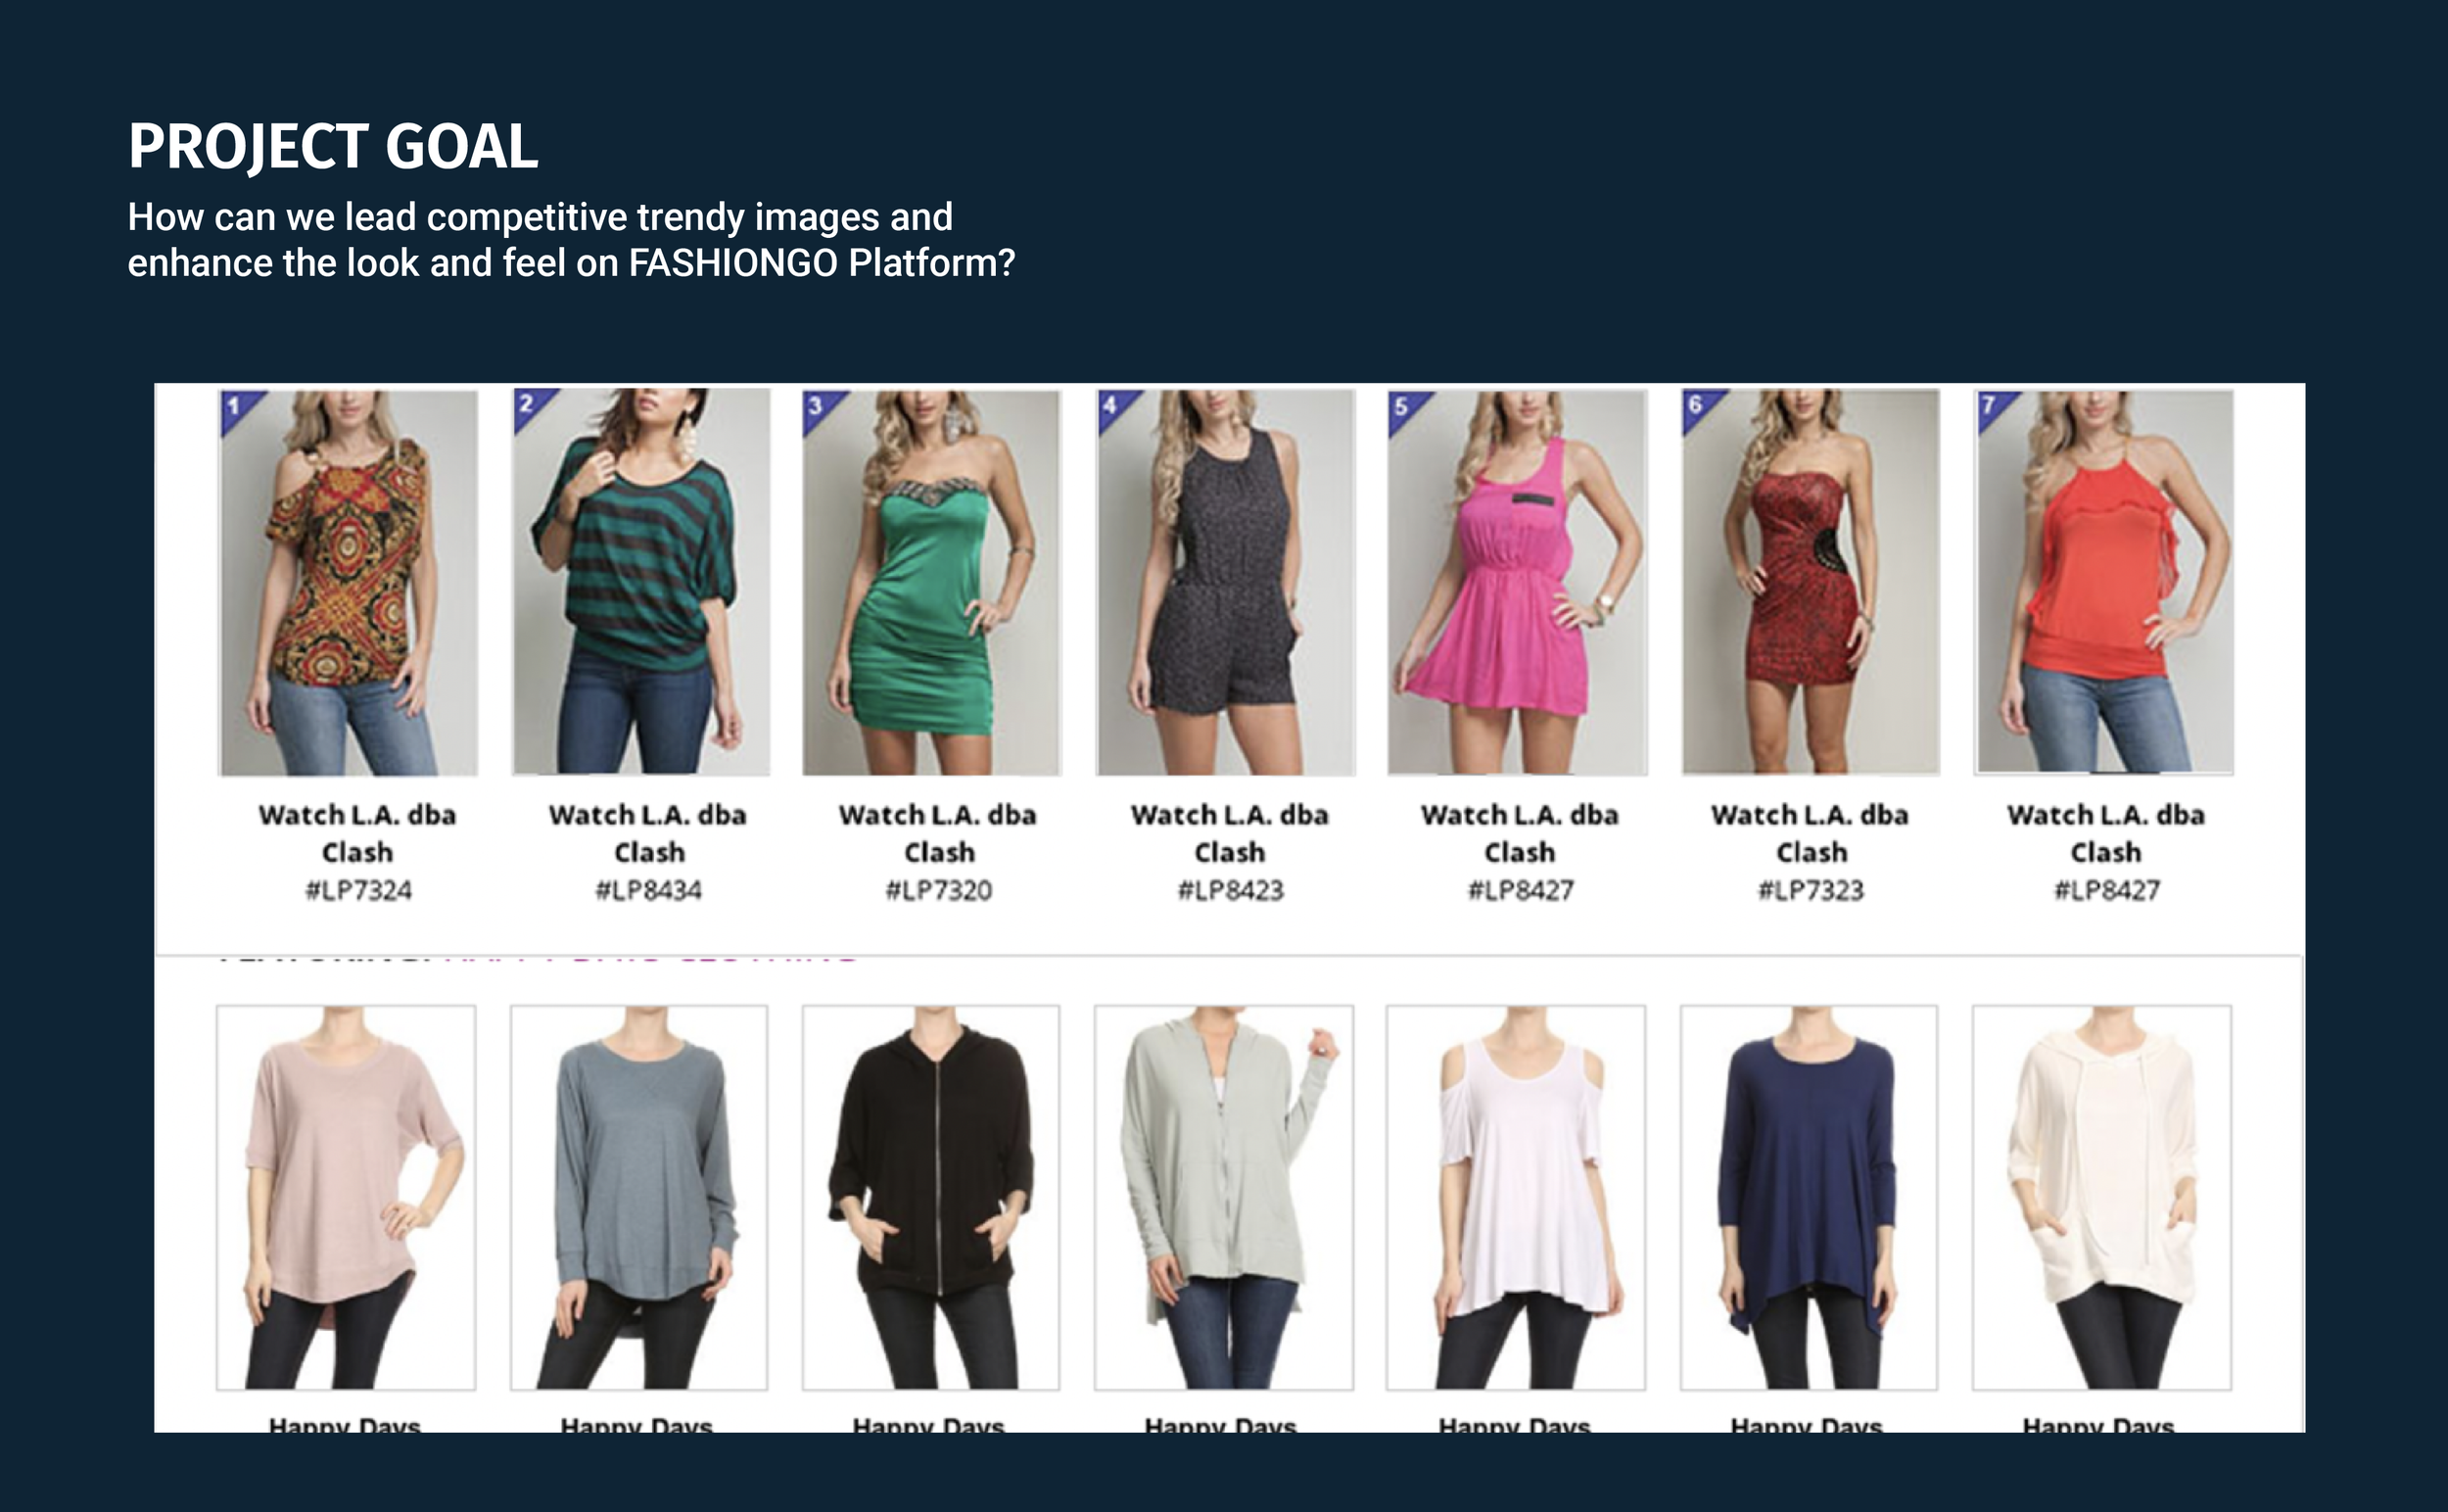Open the green strapless dress image
The image size is (2448, 1512).
tap(932, 583)
